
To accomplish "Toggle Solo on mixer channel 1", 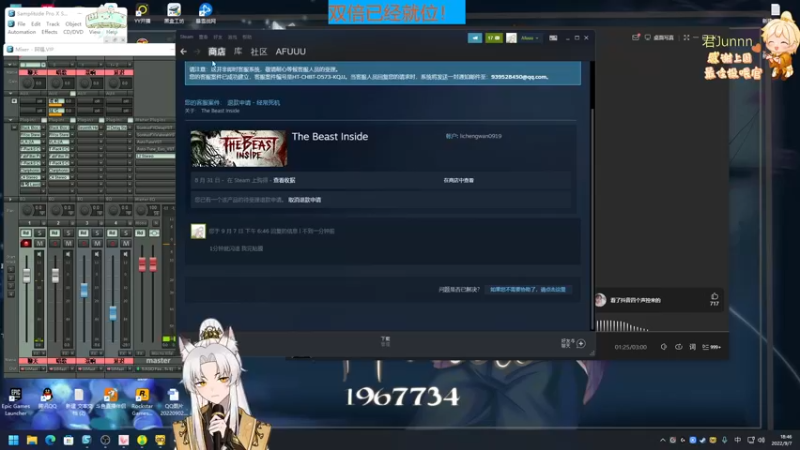I will tap(39, 233).
